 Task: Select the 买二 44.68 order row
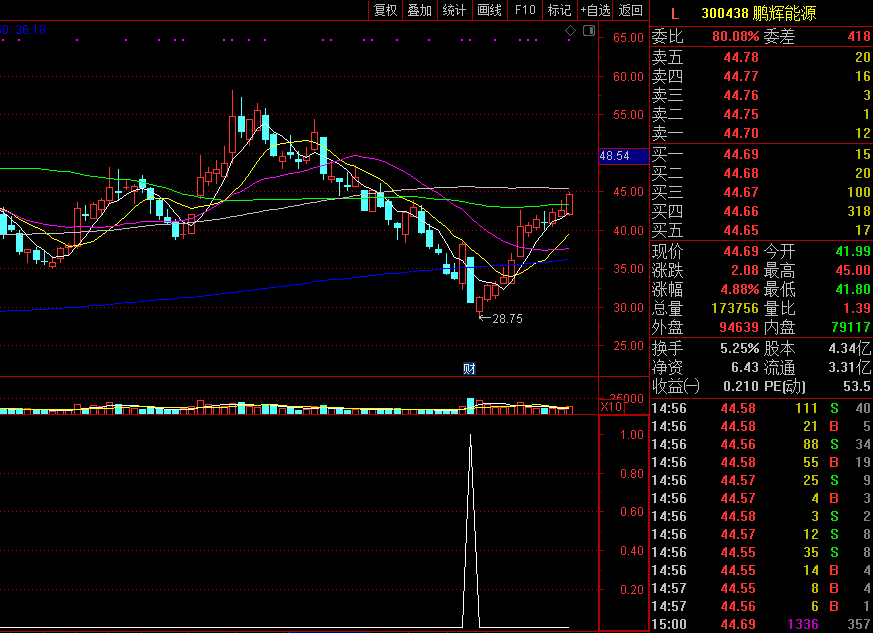[x=761, y=173]
